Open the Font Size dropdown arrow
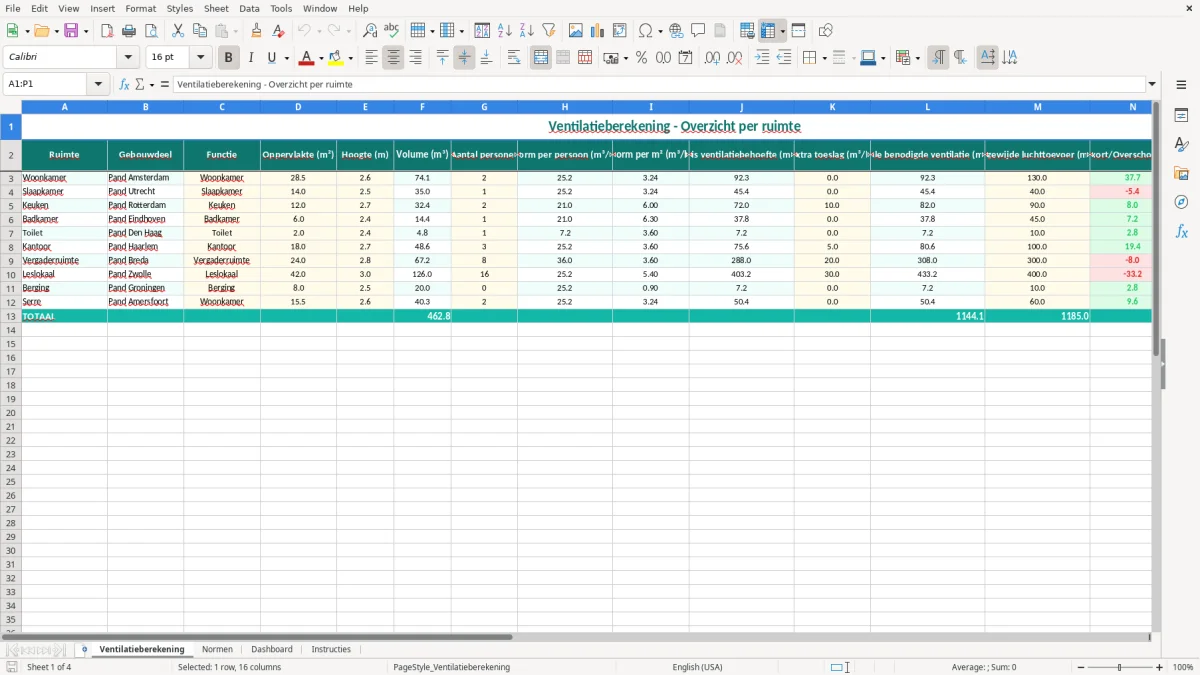 [200, 58]
